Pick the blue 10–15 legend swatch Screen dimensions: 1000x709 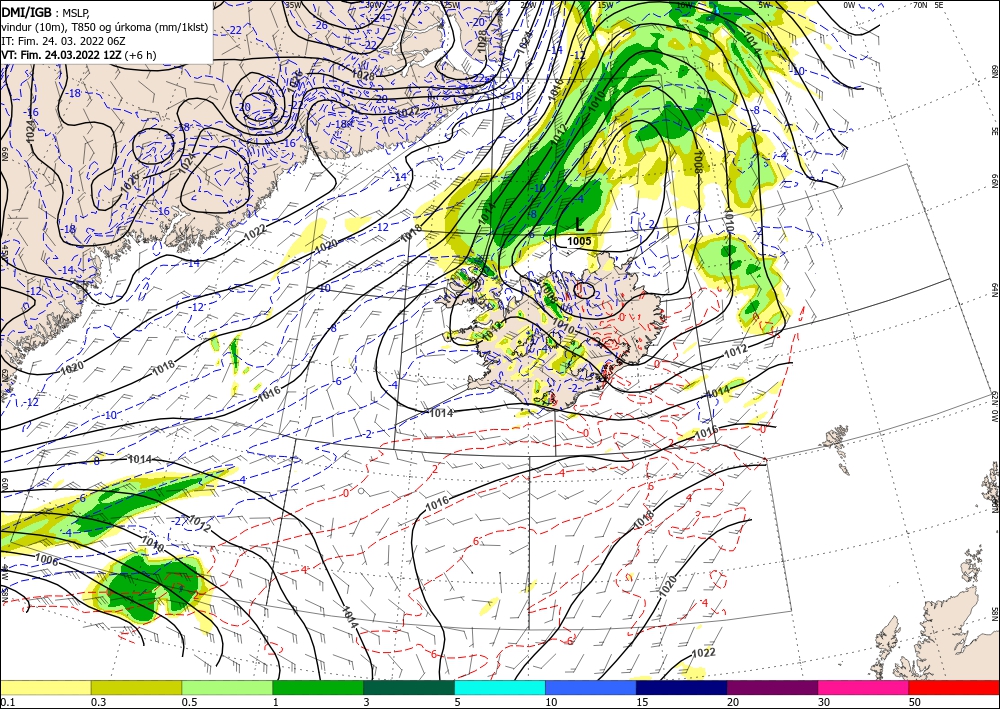click(591, 687)
